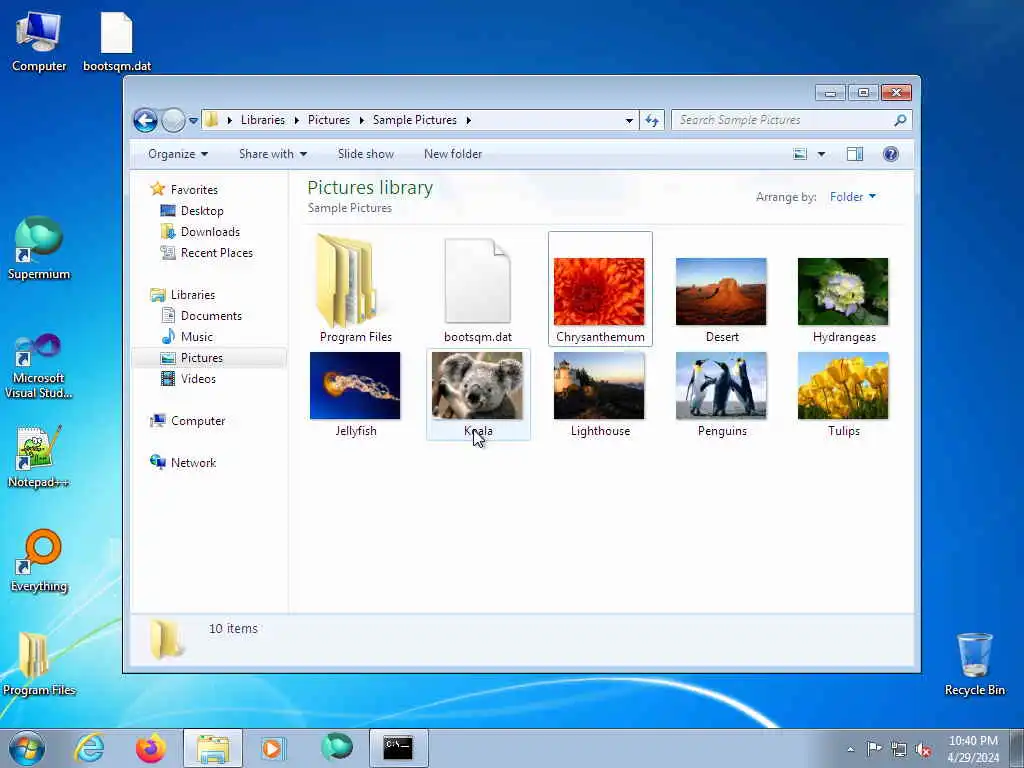Select Supermium shortcut on desktop

click(39, 249)
